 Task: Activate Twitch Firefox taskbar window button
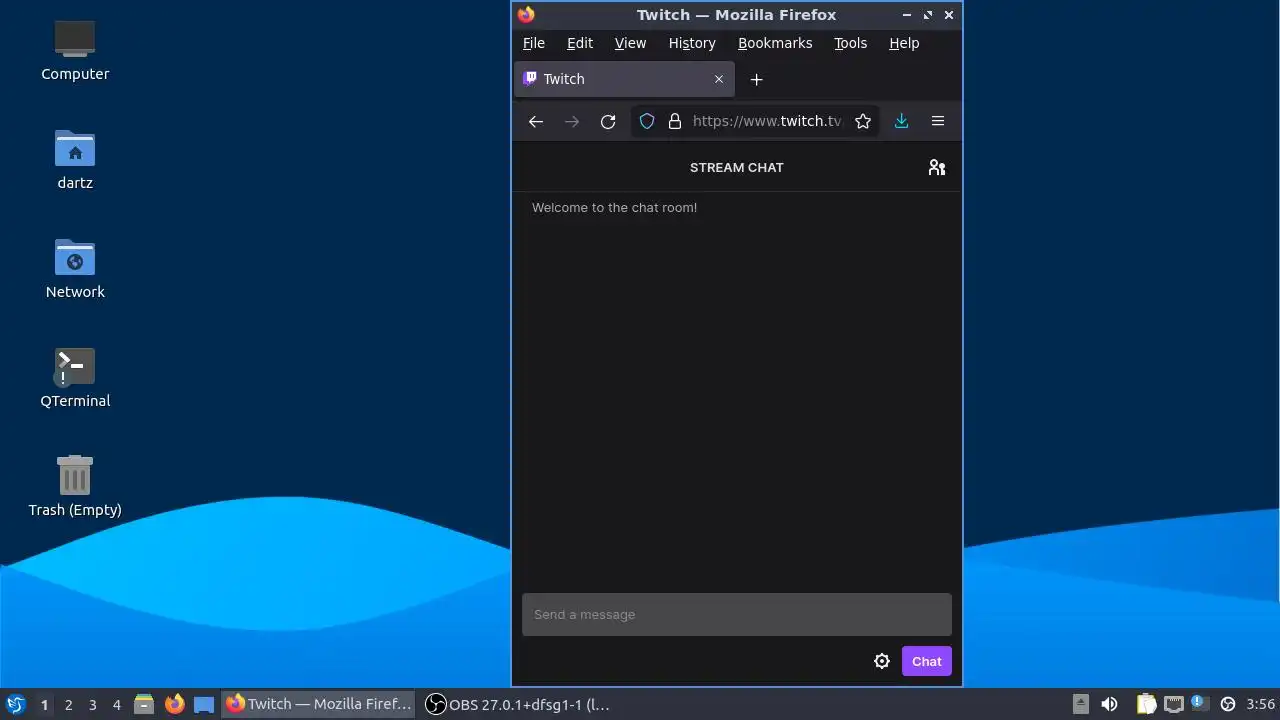tap(320, 704)
